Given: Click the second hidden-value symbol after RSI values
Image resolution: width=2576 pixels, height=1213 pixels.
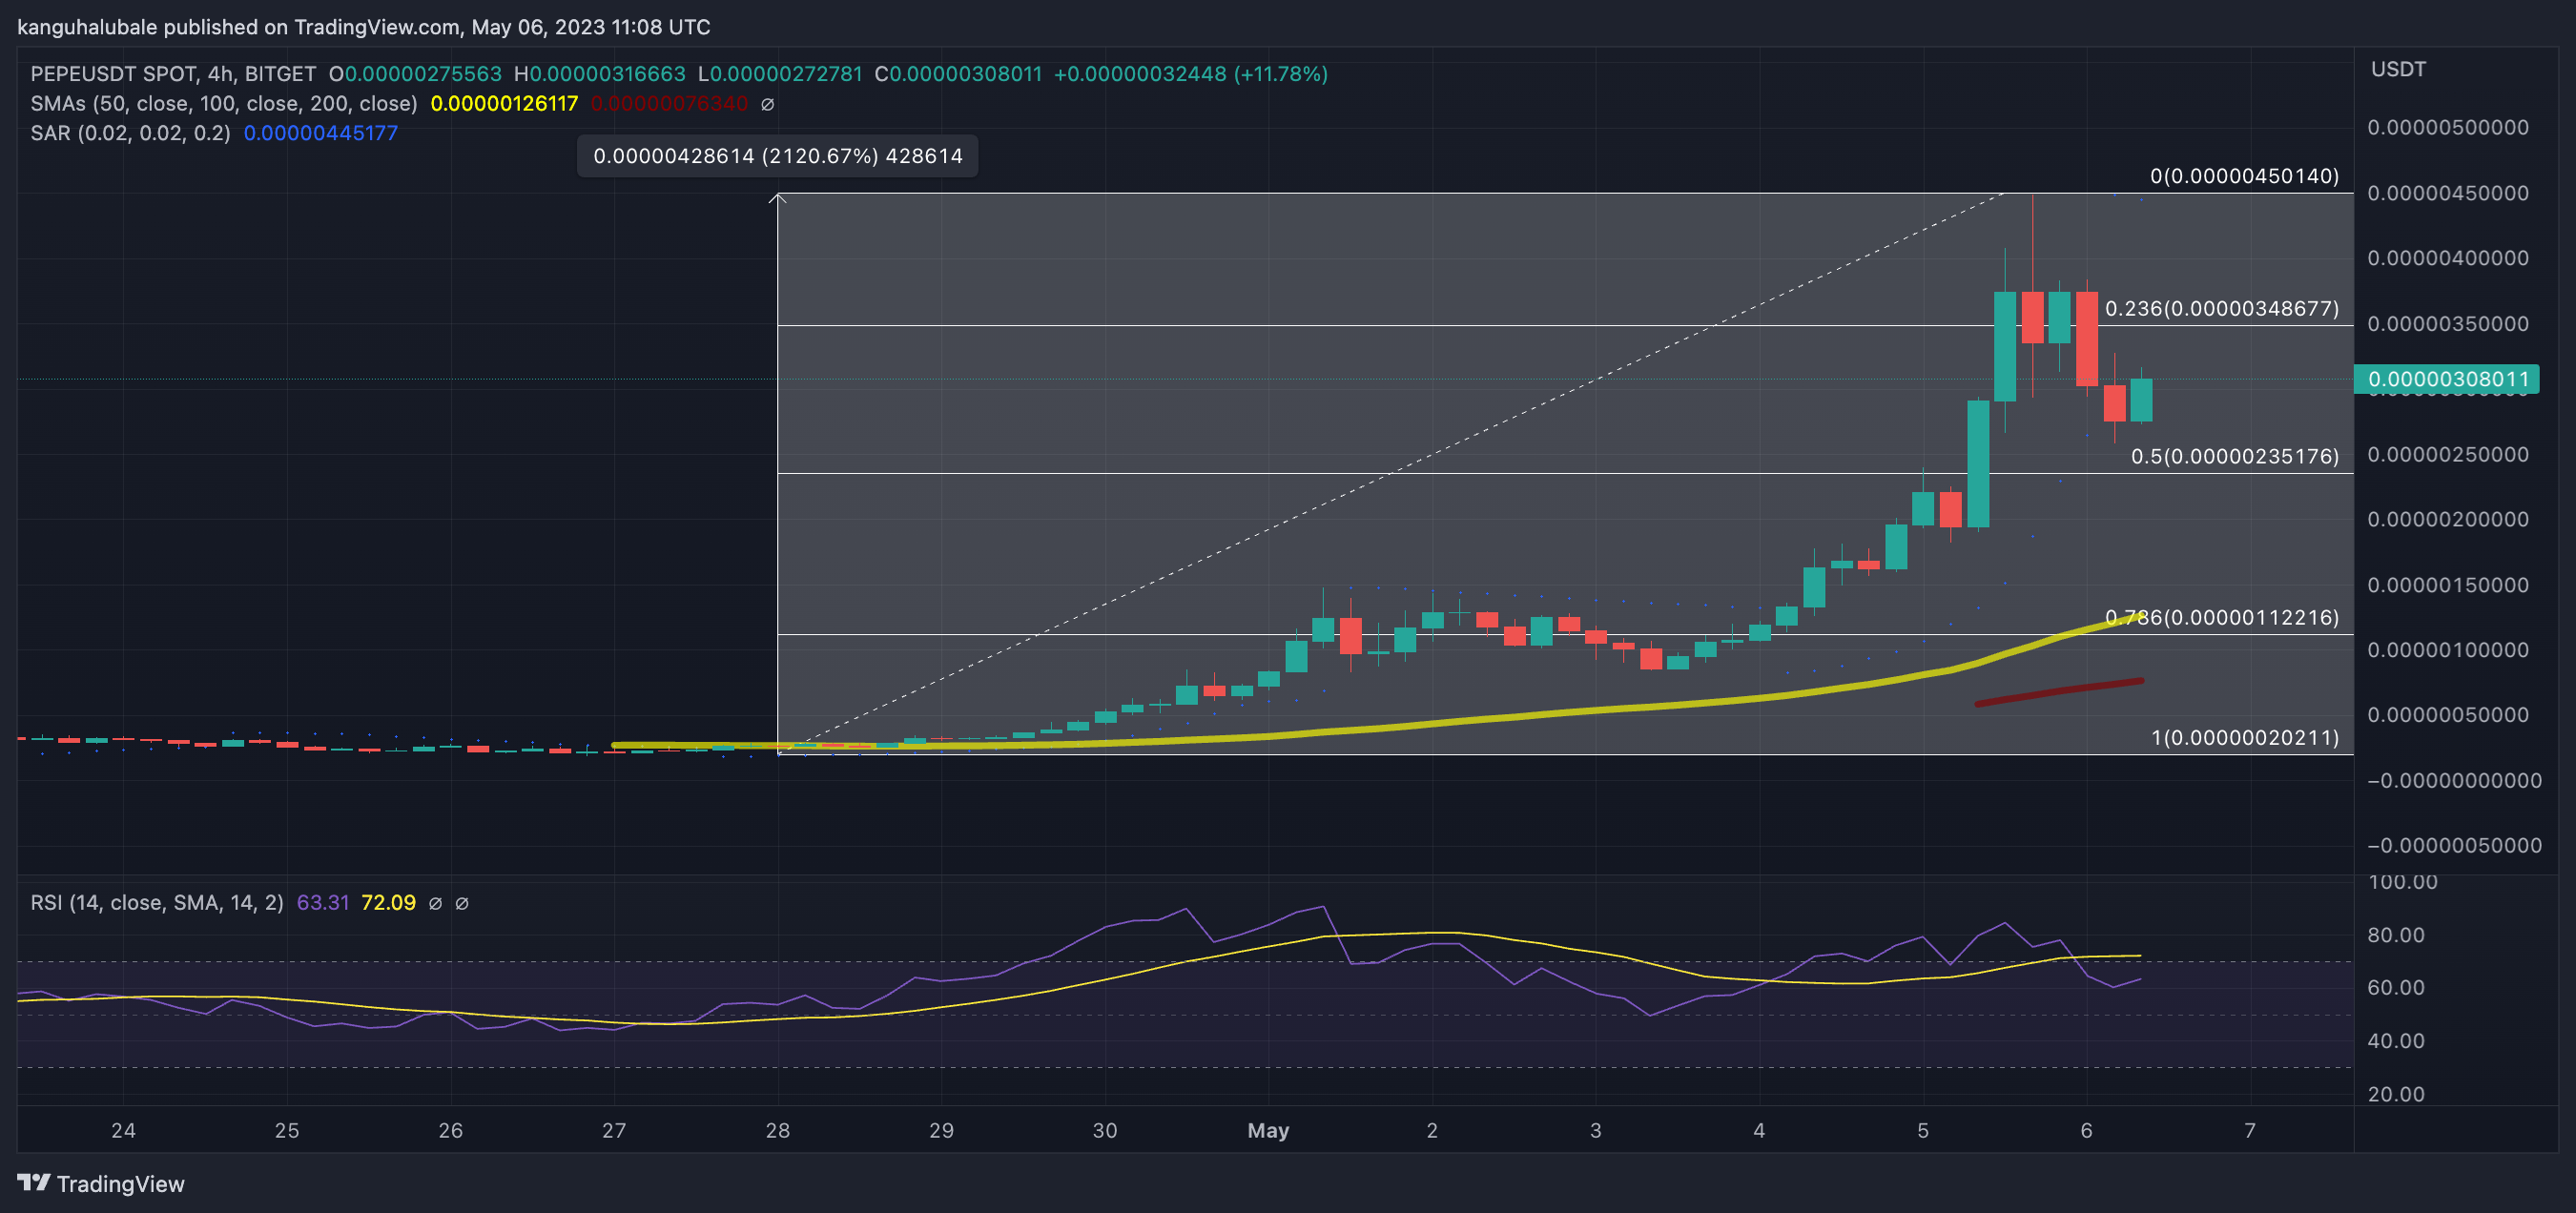Looking at the screenshot, I should tap(462, 903).
